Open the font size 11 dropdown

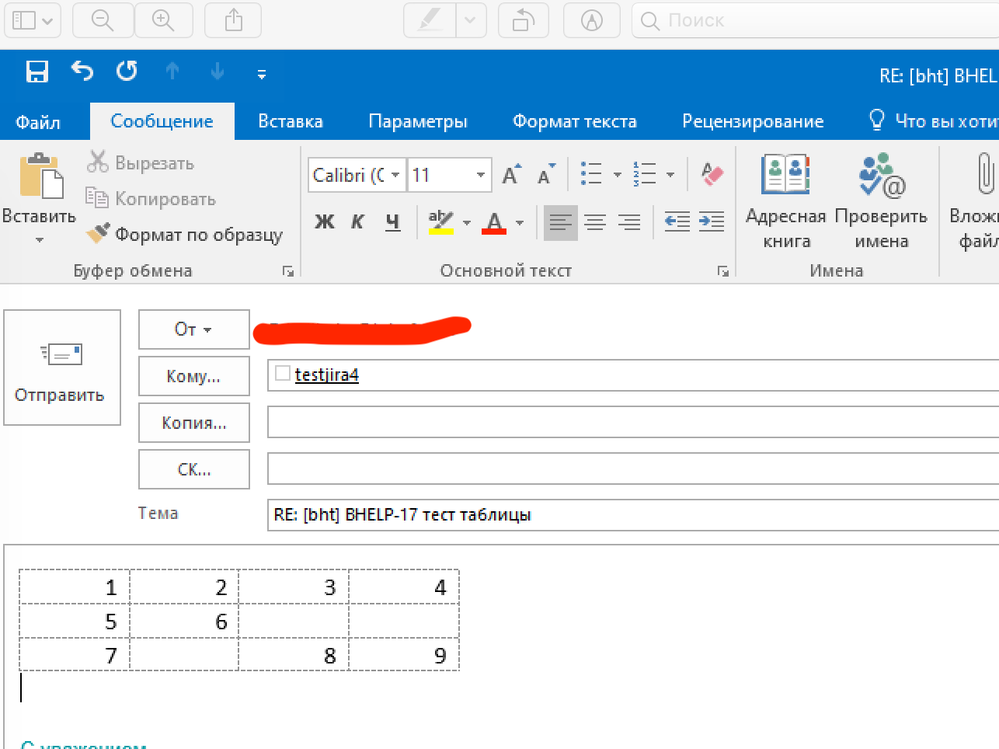[480, 175]
